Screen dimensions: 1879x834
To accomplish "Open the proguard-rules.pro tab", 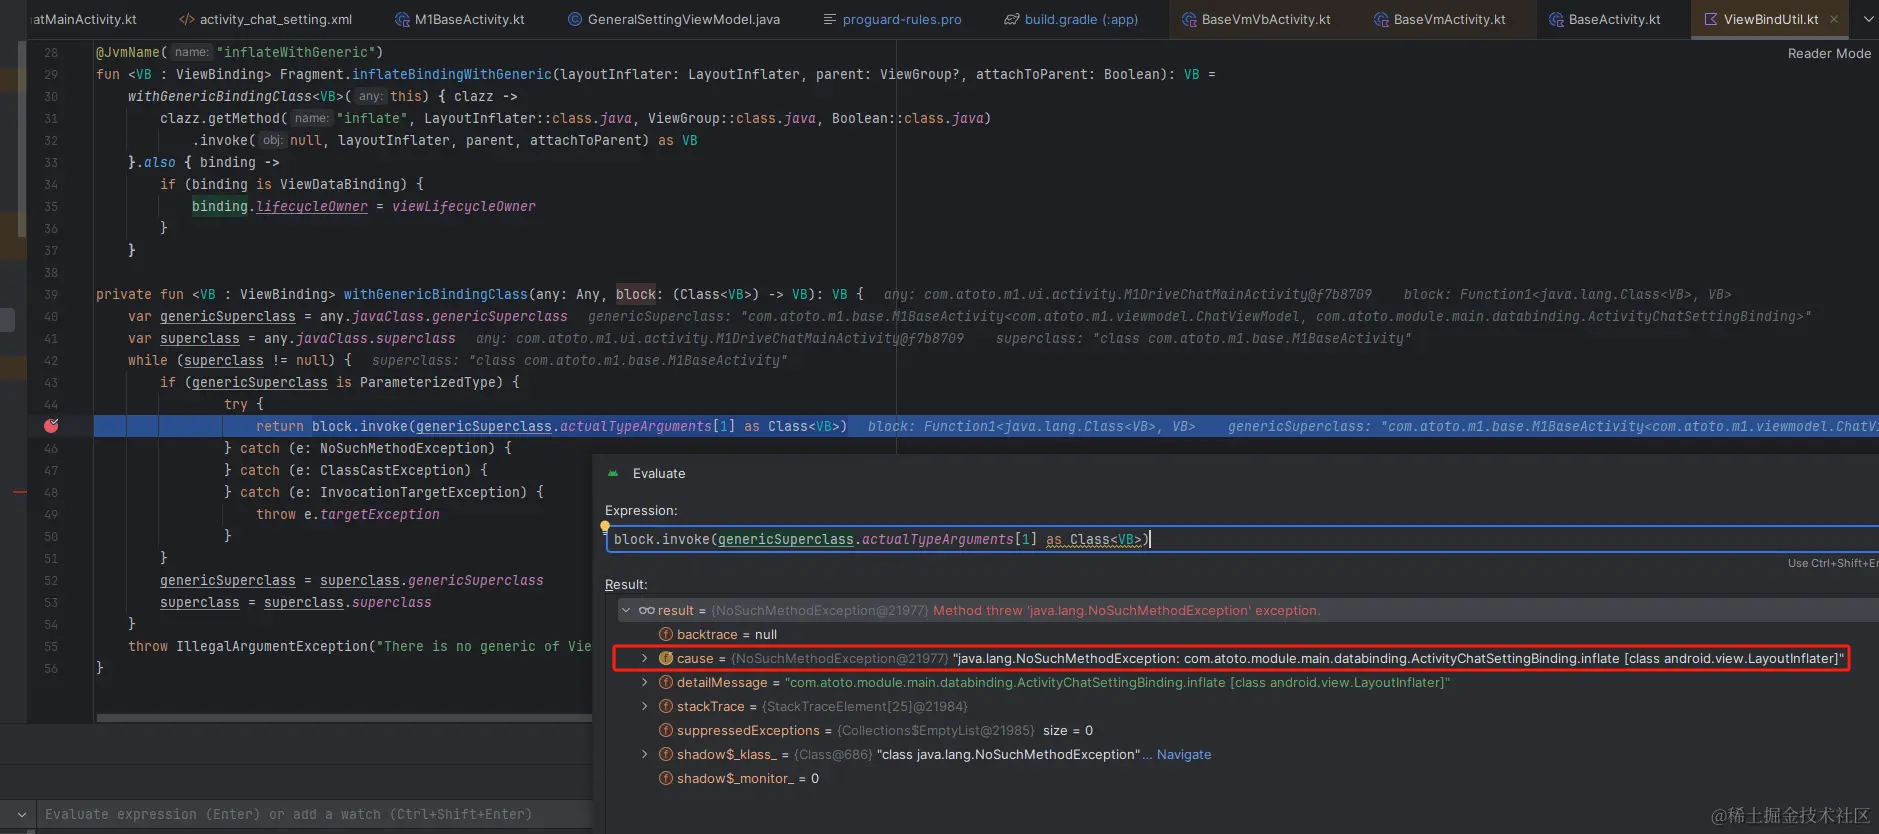I will [x=891, y=19].
